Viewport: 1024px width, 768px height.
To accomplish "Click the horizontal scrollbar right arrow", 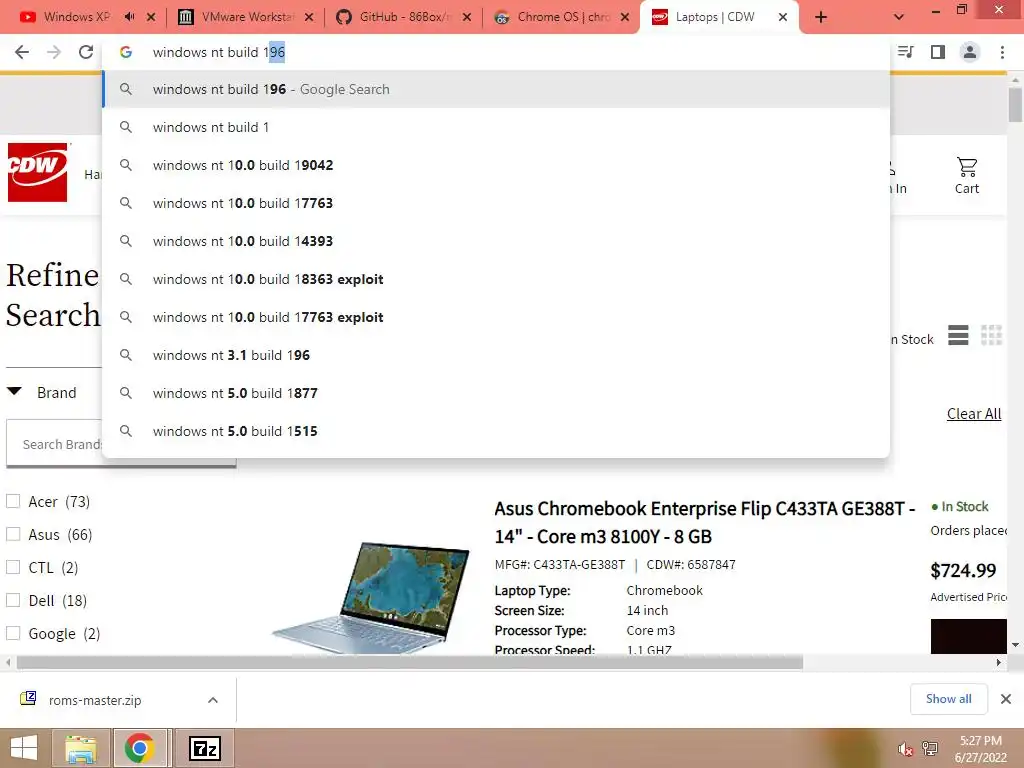I will pyautogui.click(x=999, y=662).
